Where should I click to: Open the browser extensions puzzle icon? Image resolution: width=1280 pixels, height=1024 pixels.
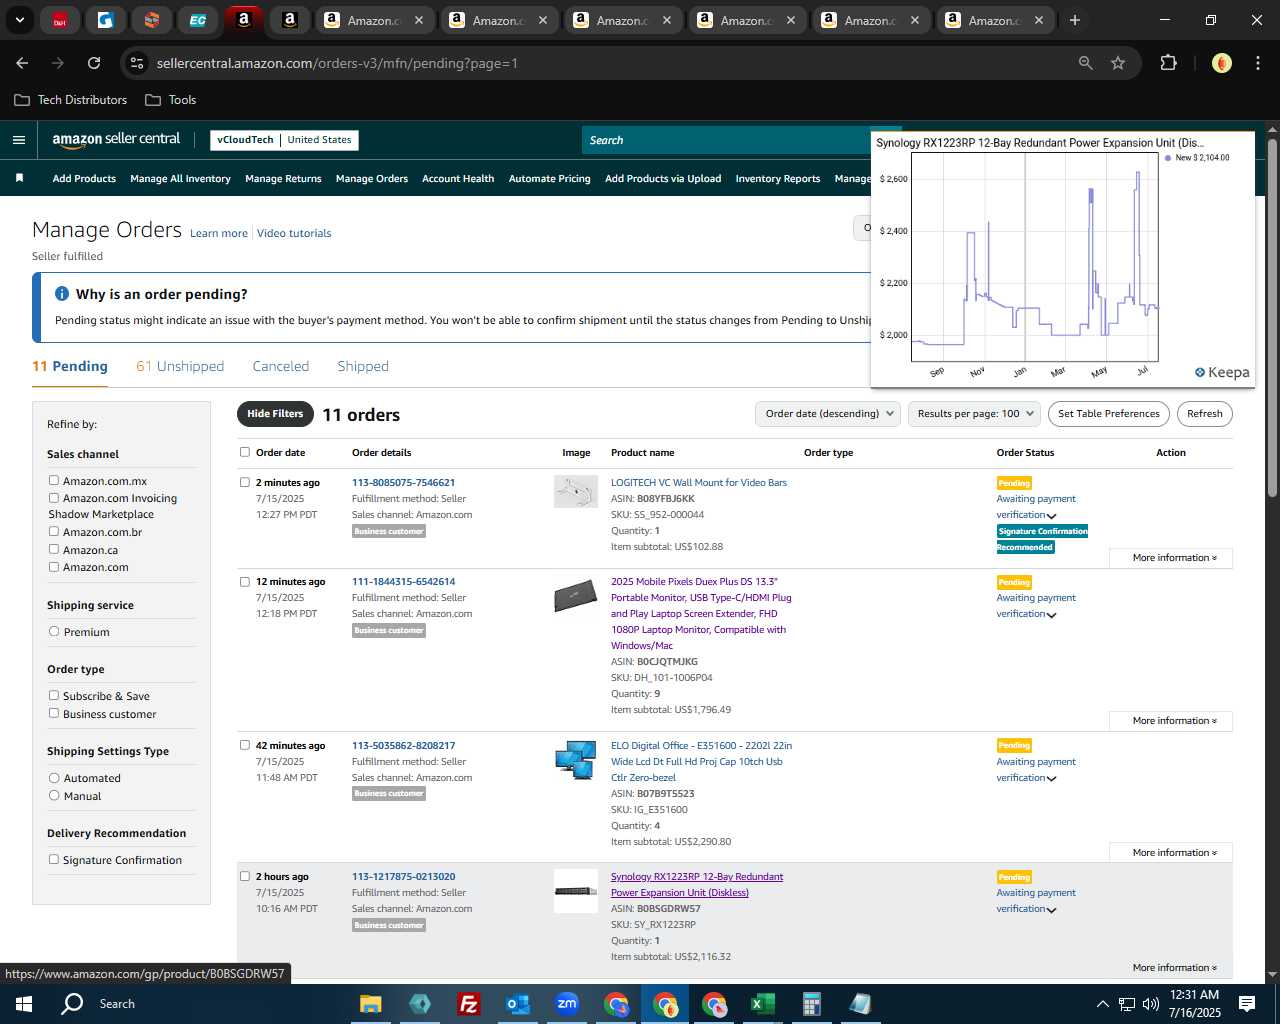1168,63
